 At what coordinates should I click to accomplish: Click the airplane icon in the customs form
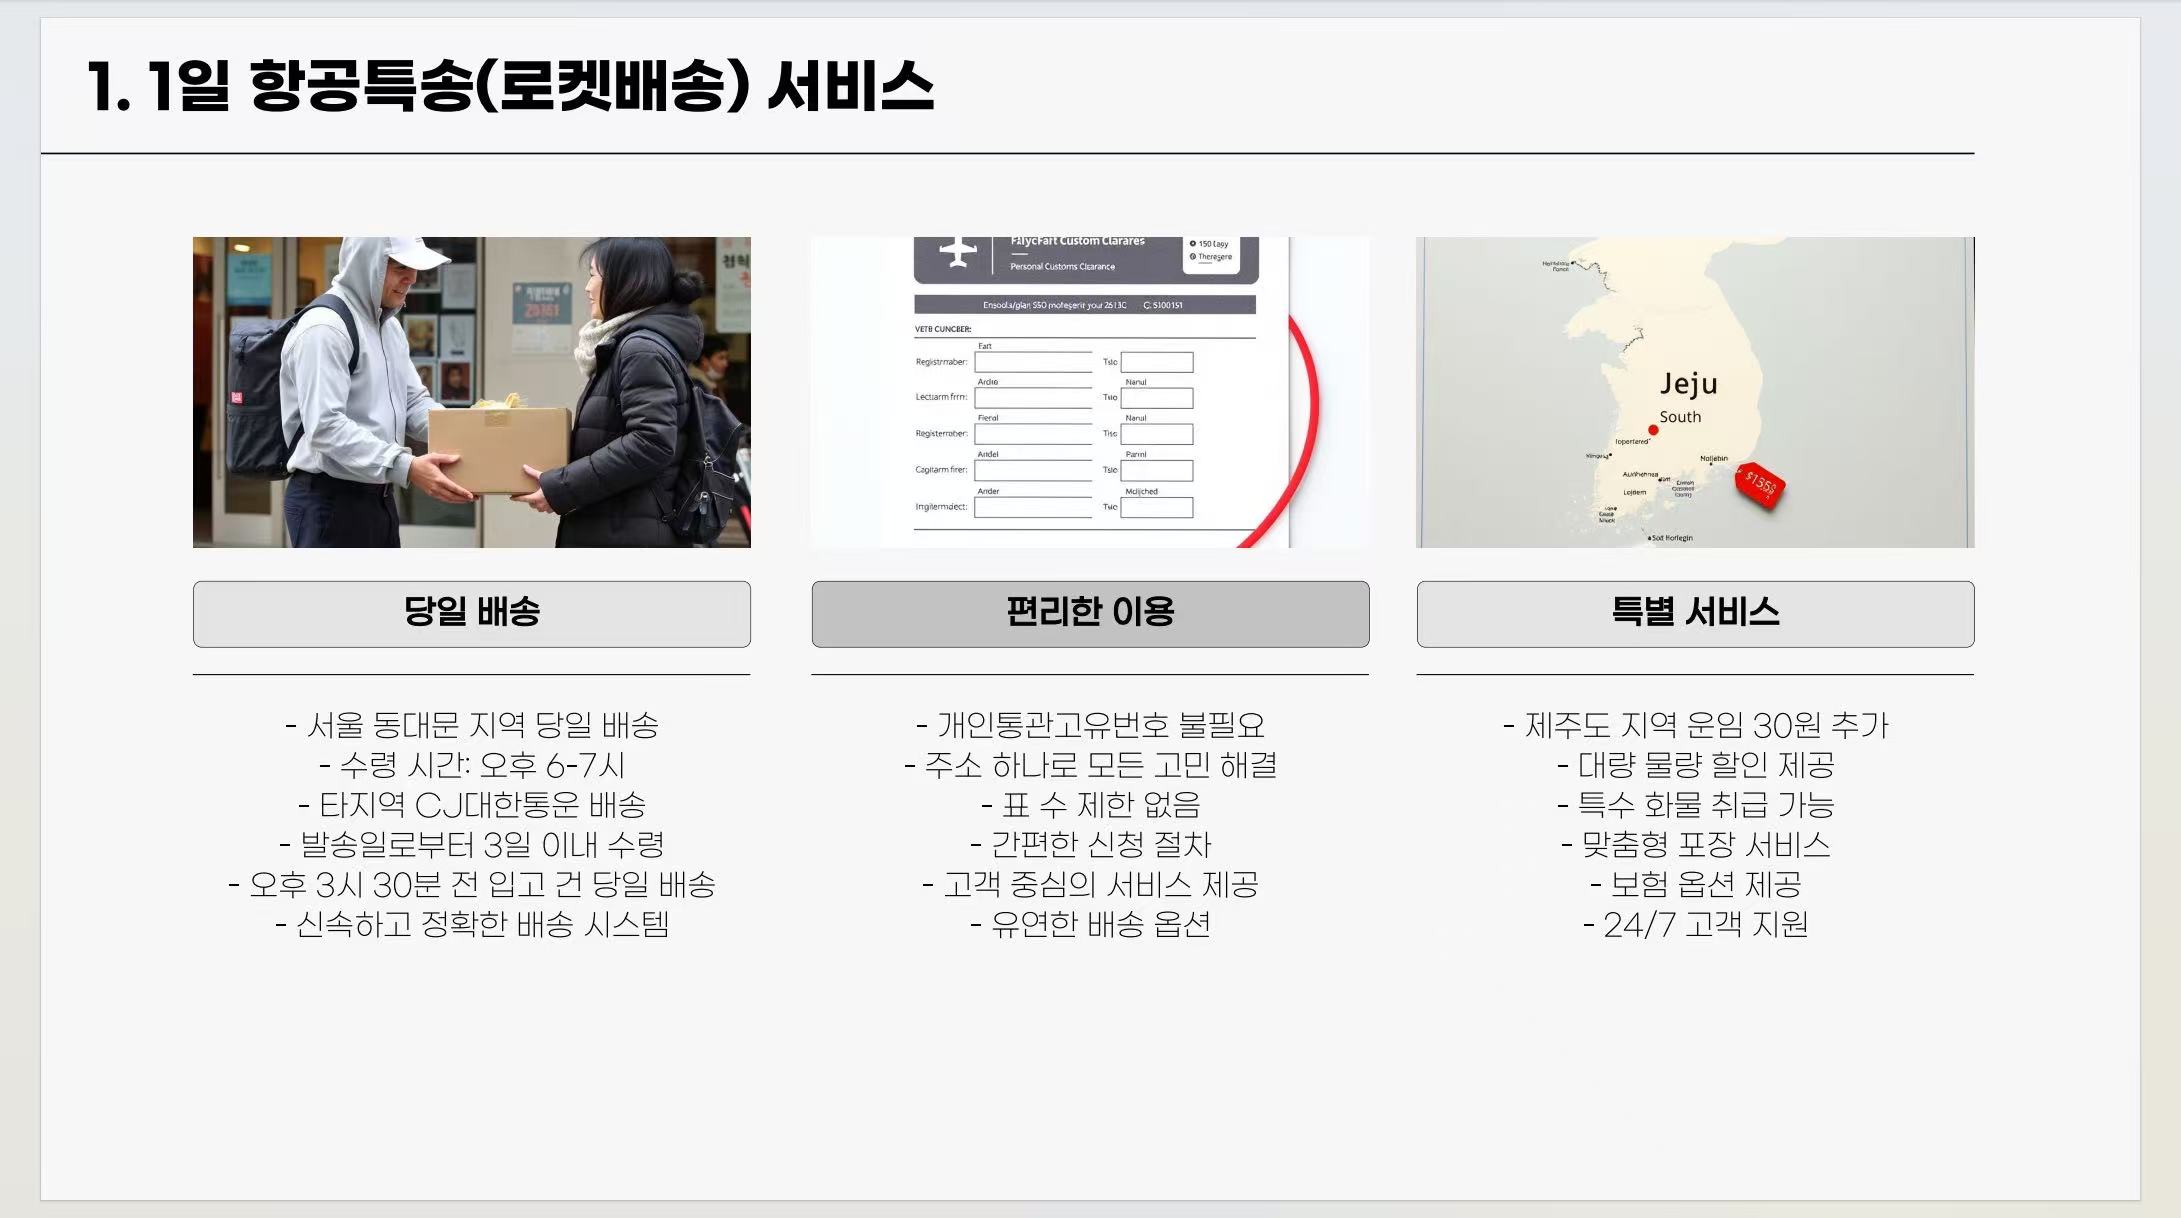tap(958, 252)
